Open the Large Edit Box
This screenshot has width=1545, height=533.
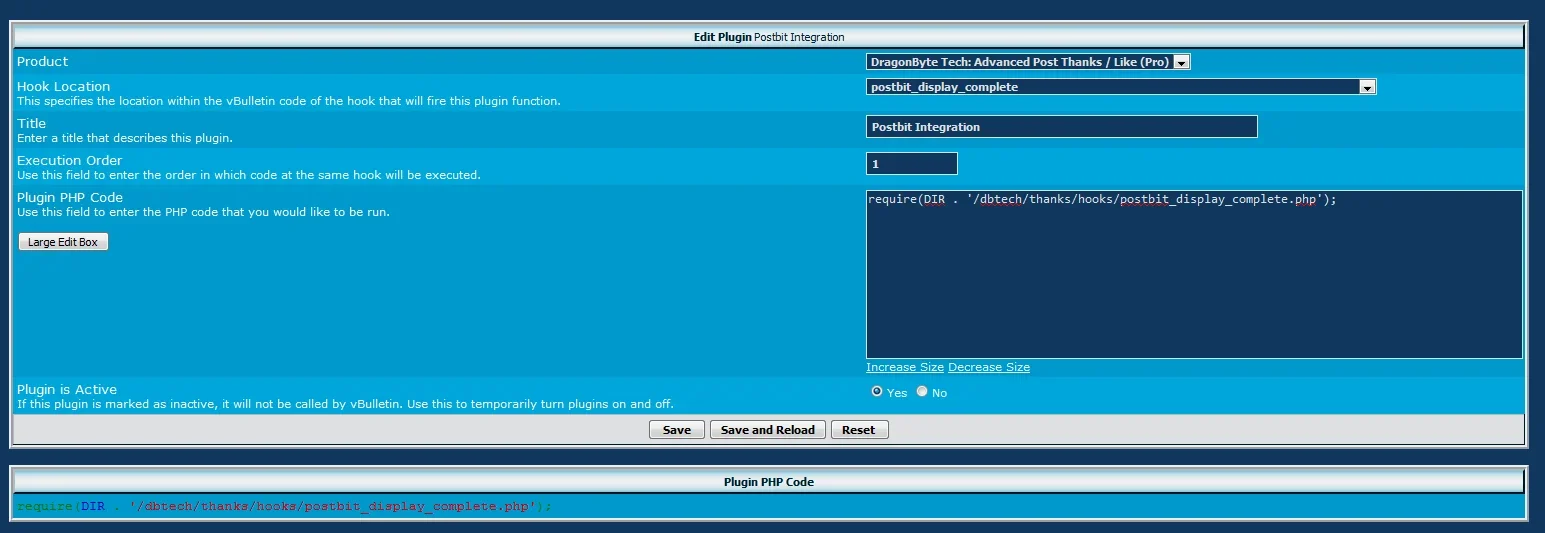pos(63,242)
